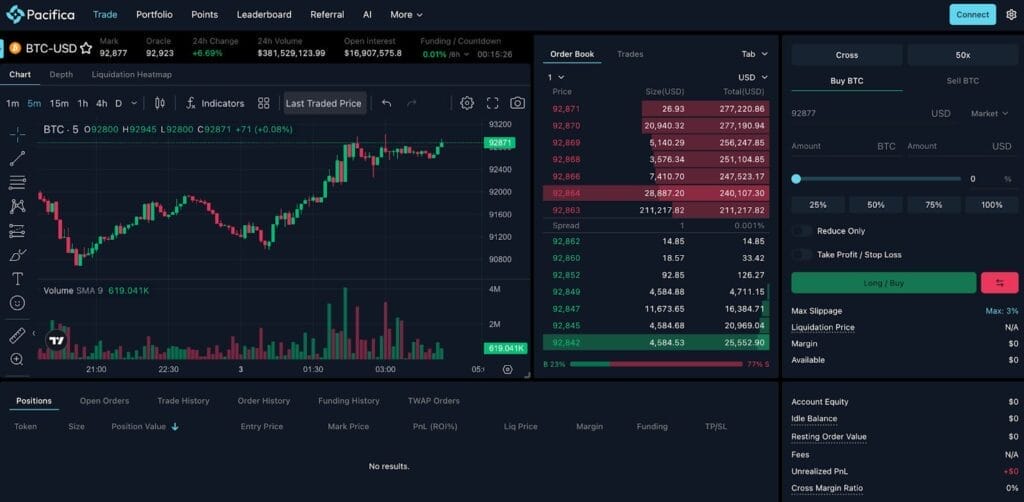Toggle fullscreen chart mode

(492, 103)
